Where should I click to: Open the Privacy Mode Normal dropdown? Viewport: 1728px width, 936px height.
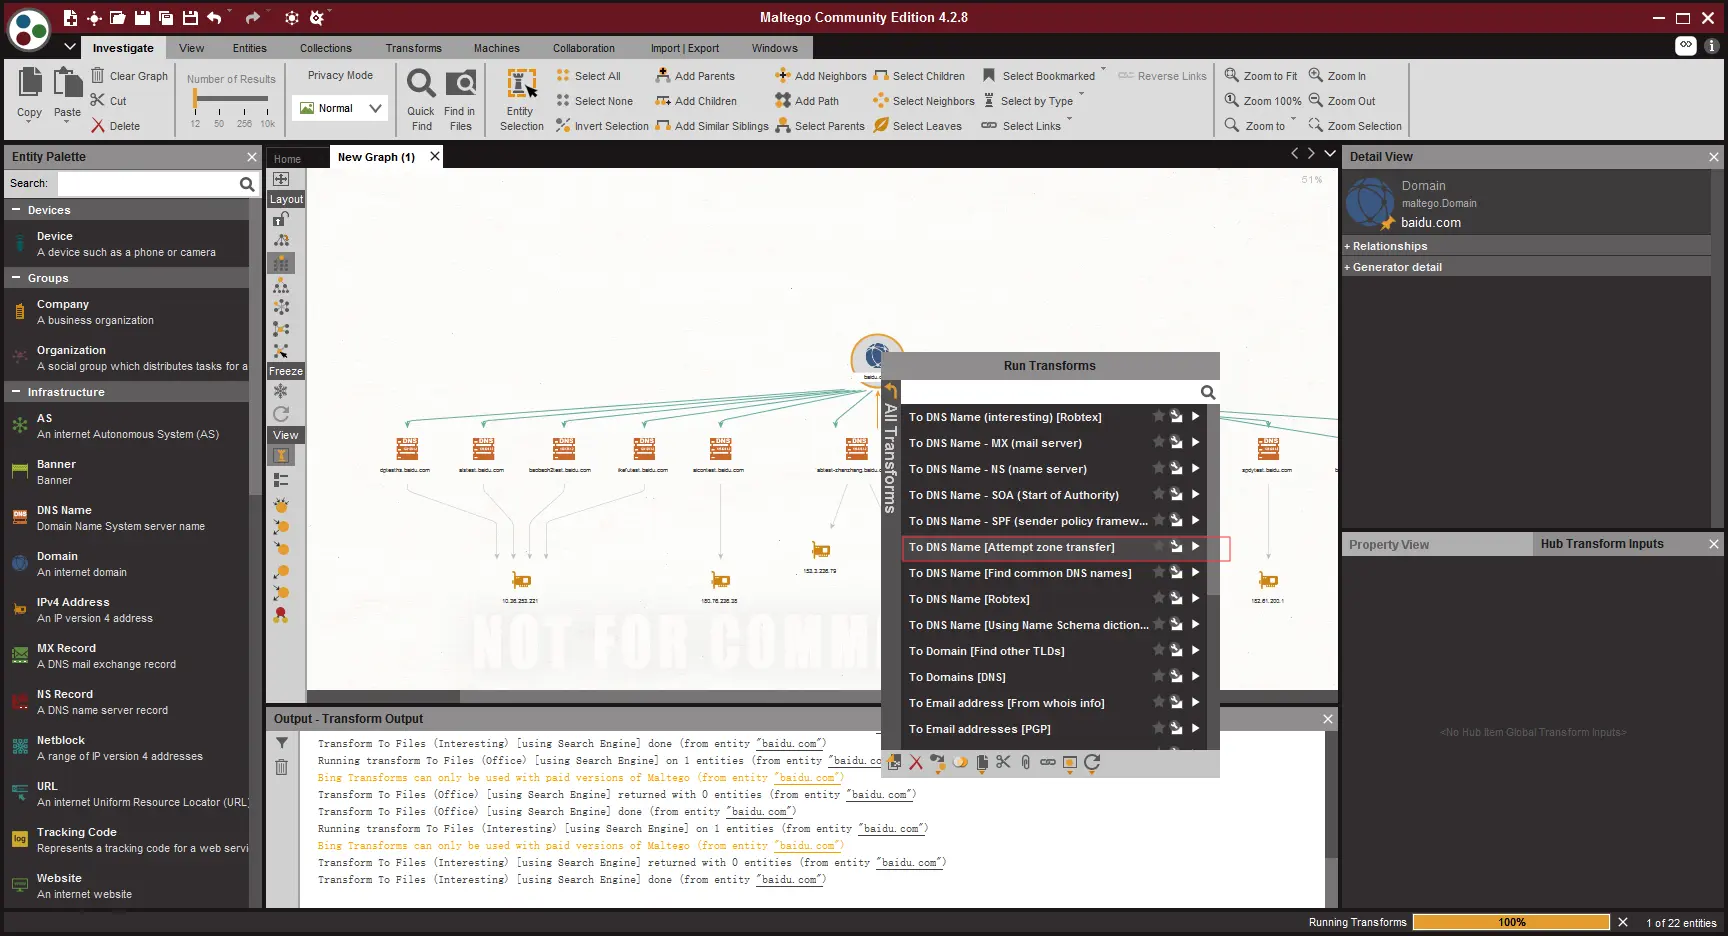(340, 108)
